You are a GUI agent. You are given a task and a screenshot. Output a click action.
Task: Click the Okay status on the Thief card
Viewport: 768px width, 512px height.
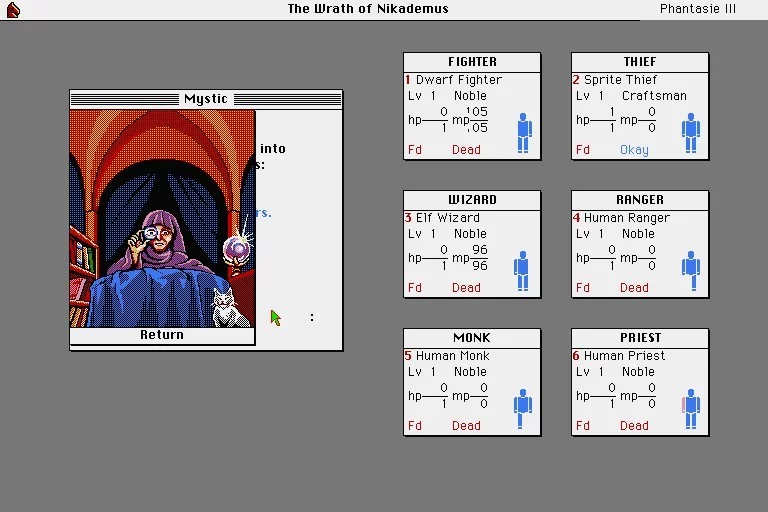pyautogui.click(x=634, y=150)
